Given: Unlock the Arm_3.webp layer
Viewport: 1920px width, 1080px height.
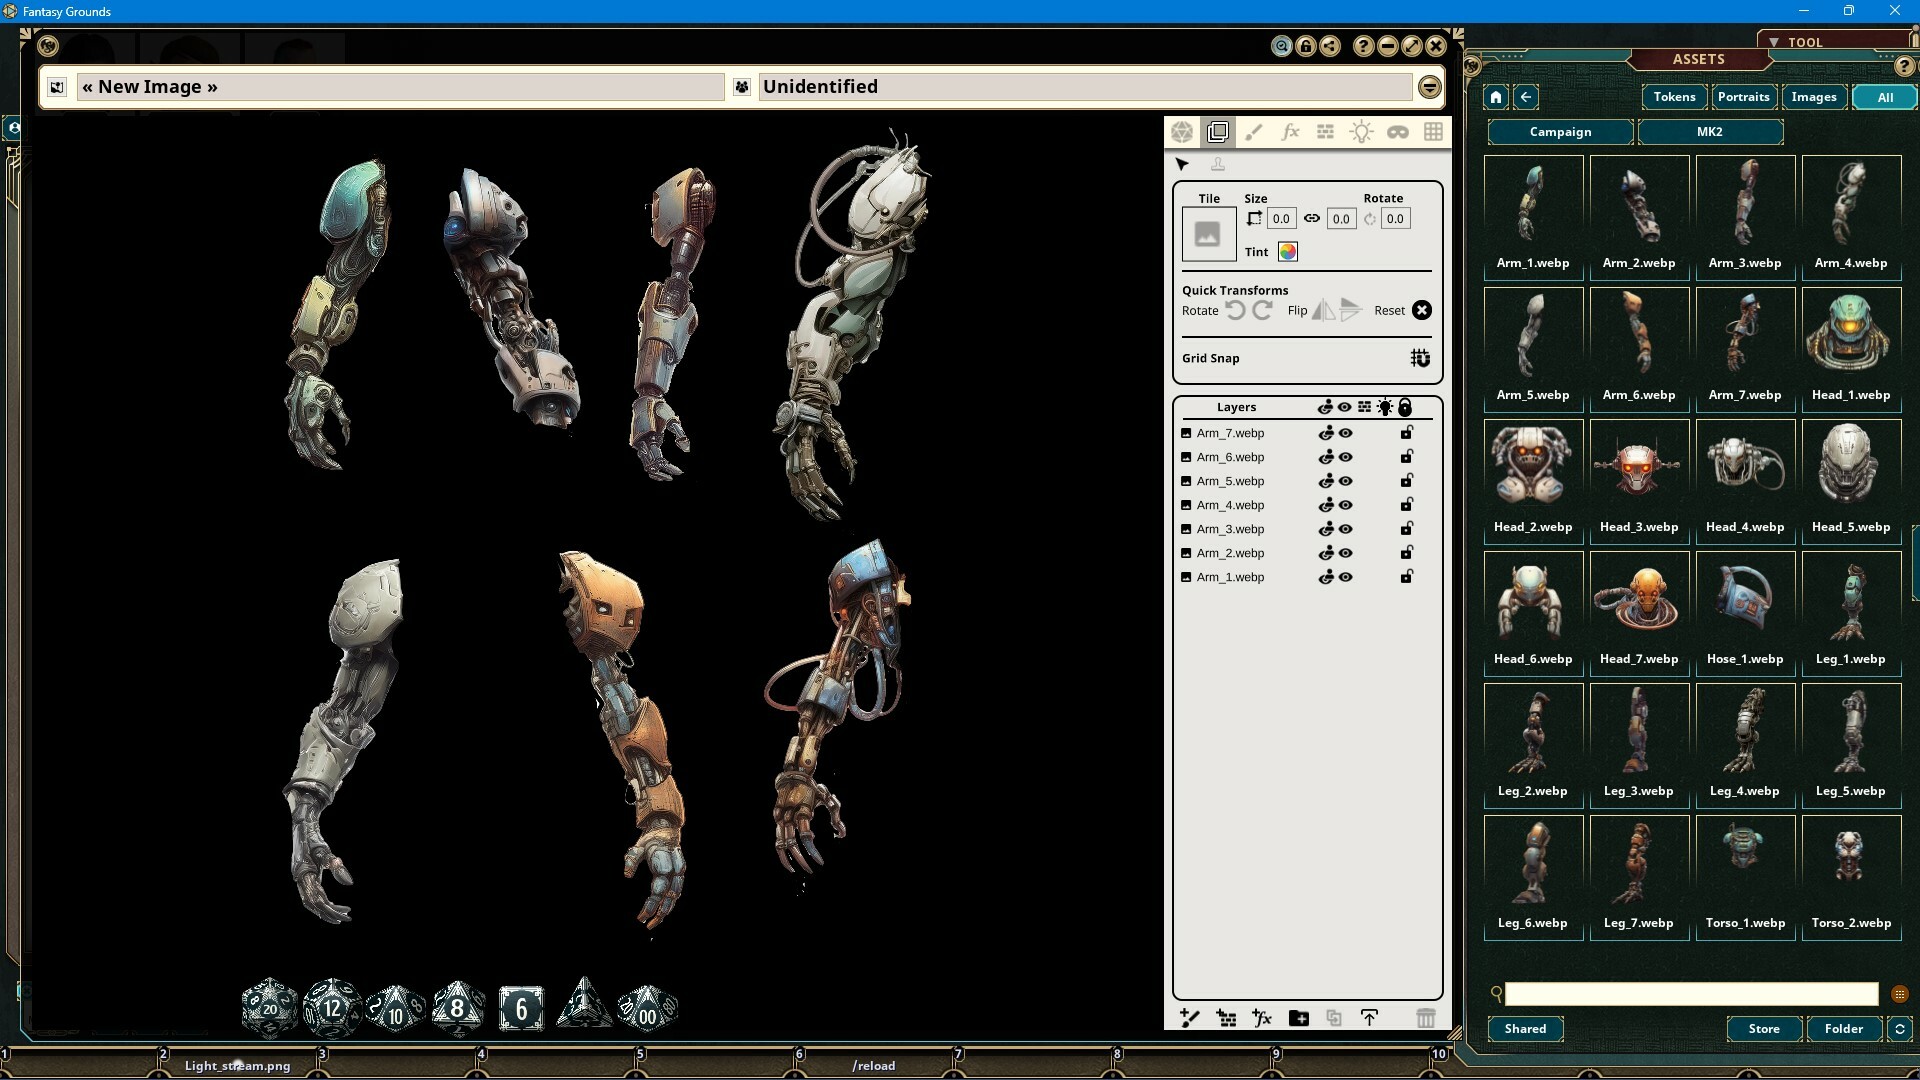Looking at the screenshot, I should point(1406,528).
